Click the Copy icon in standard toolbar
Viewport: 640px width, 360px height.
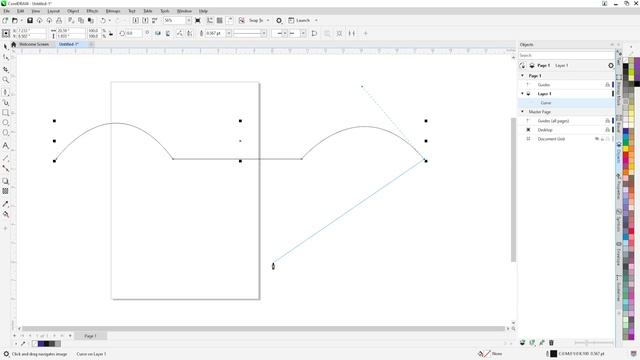[81, 20]
